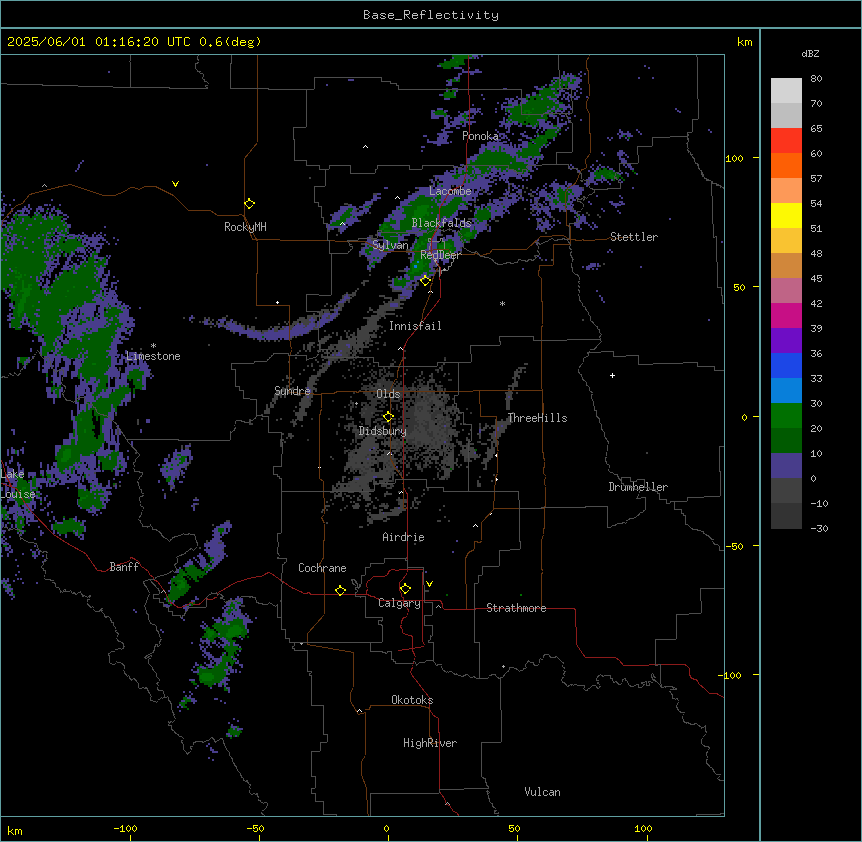Select the yellow 54-51 dBZ legend swatch
The width and height of the screenshot is (862, 842).
[786, 215]
